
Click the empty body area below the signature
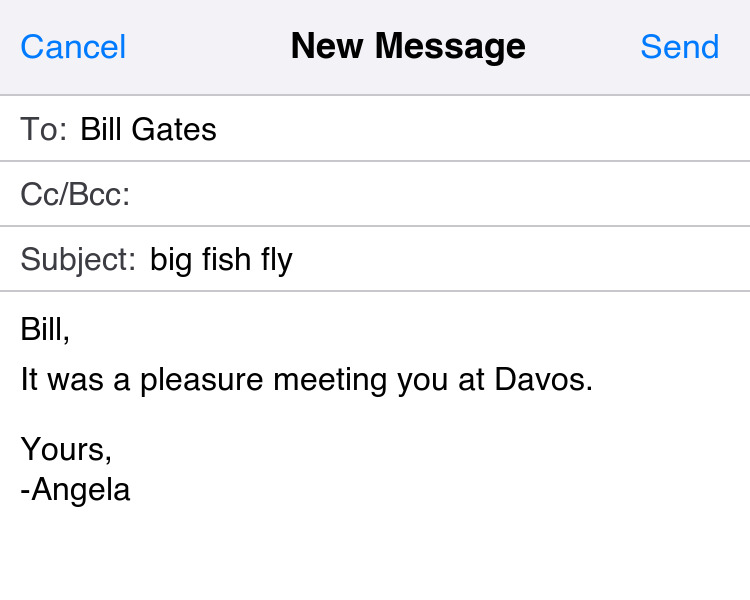click(375, 555)
